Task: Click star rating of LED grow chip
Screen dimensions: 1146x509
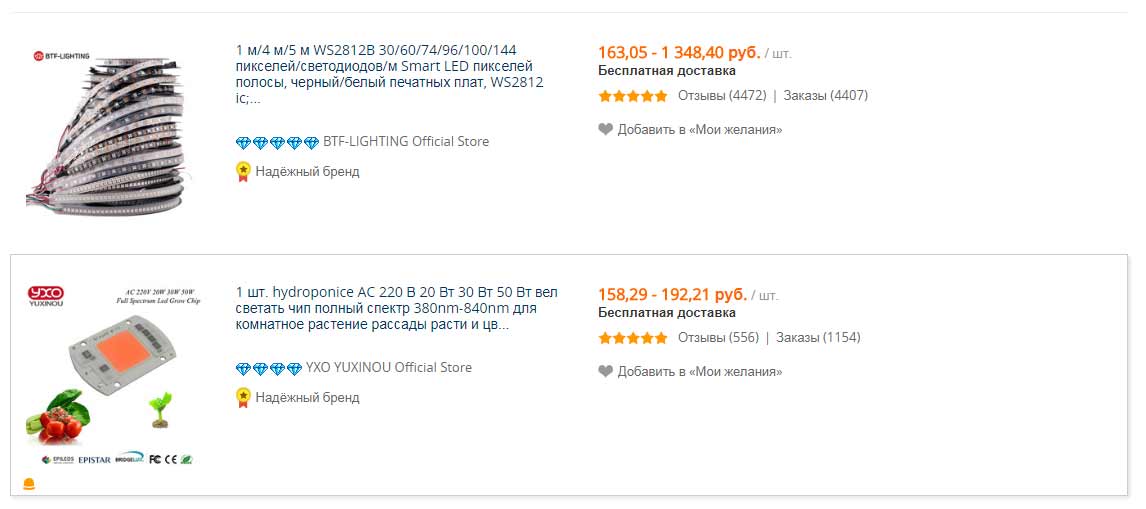Action: tap(633, 338)
